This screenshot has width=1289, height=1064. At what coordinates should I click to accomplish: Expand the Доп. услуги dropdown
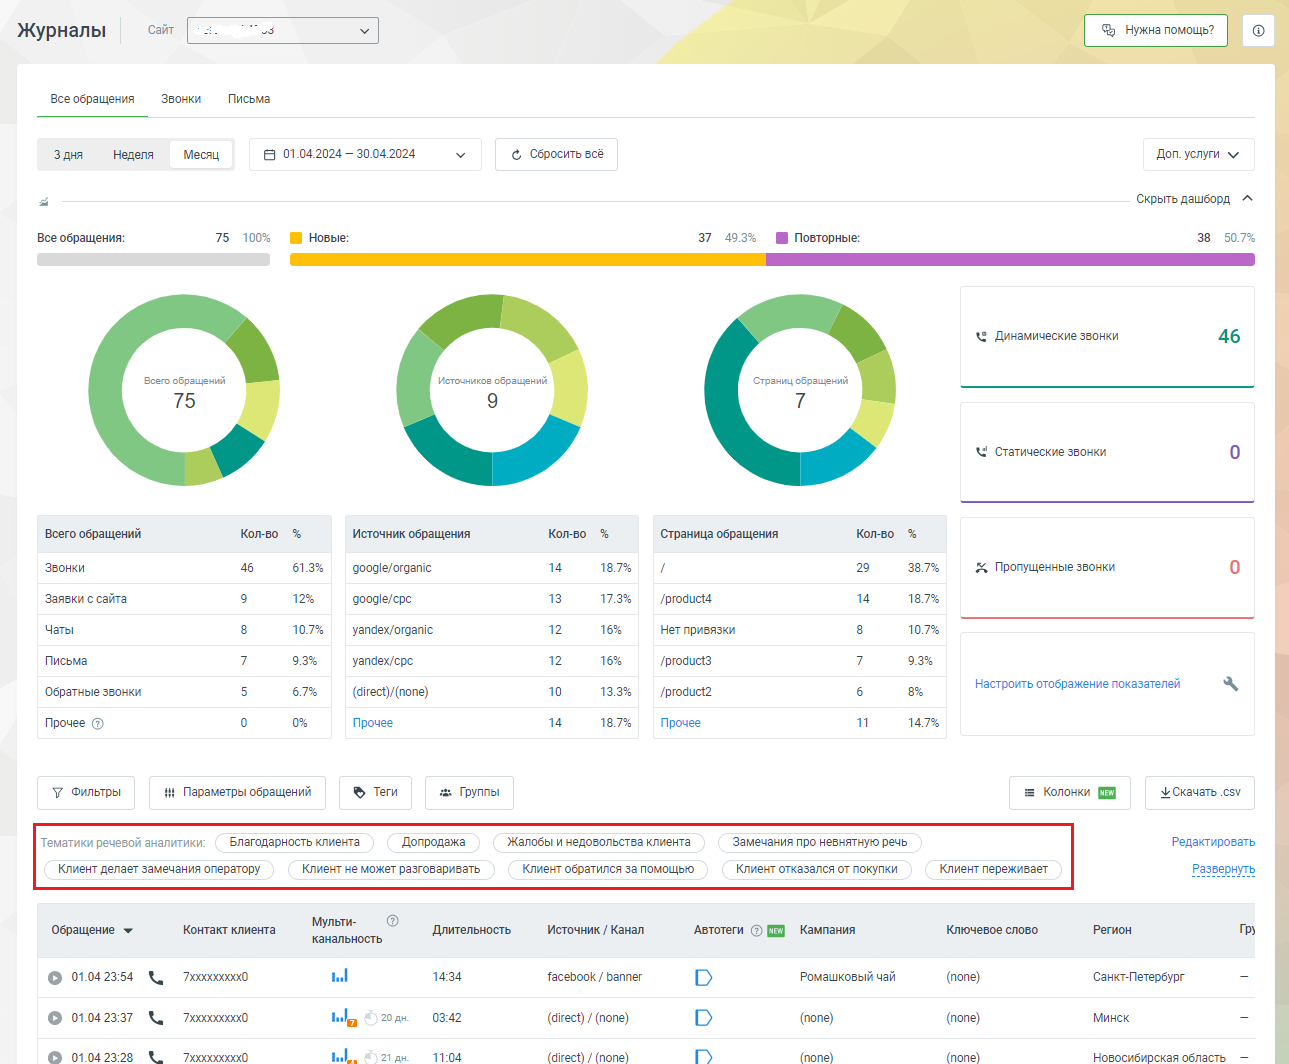(1198, 155)
